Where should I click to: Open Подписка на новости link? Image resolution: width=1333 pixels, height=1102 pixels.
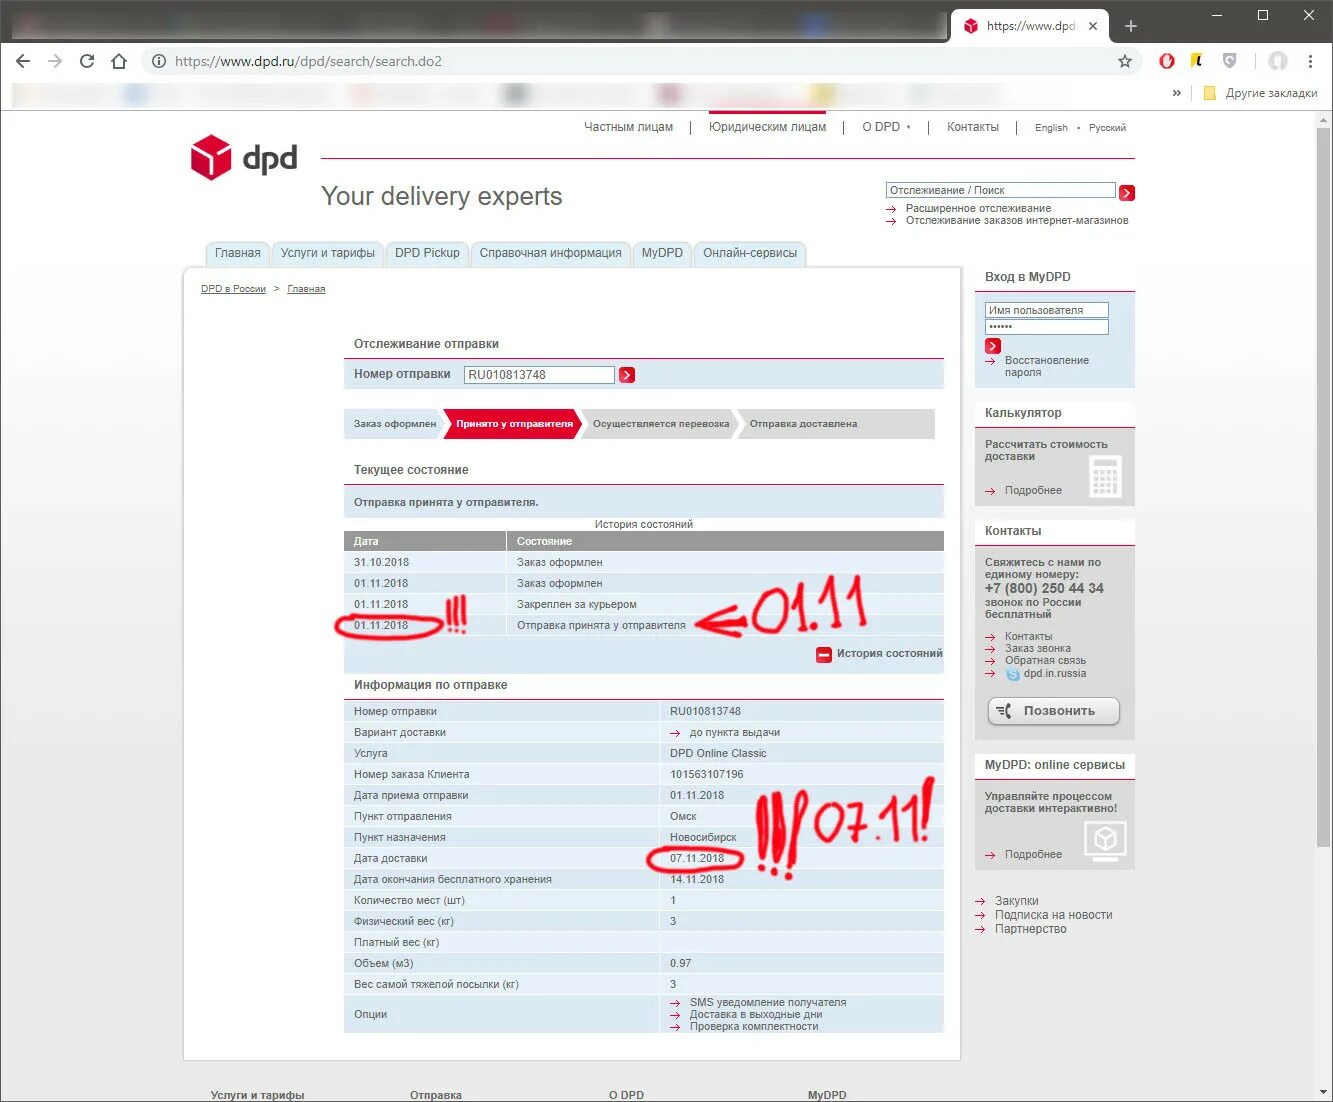[1053, 915]
